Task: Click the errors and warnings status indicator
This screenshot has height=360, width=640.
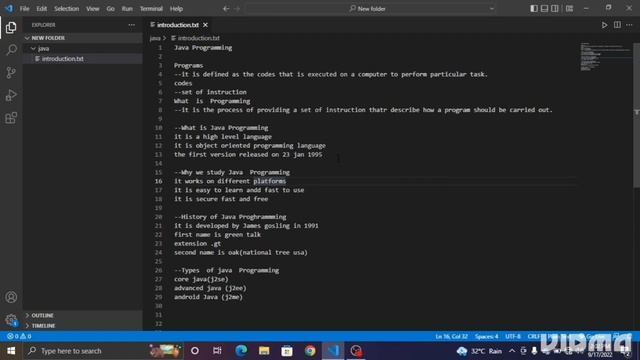Action: point(19,336)
